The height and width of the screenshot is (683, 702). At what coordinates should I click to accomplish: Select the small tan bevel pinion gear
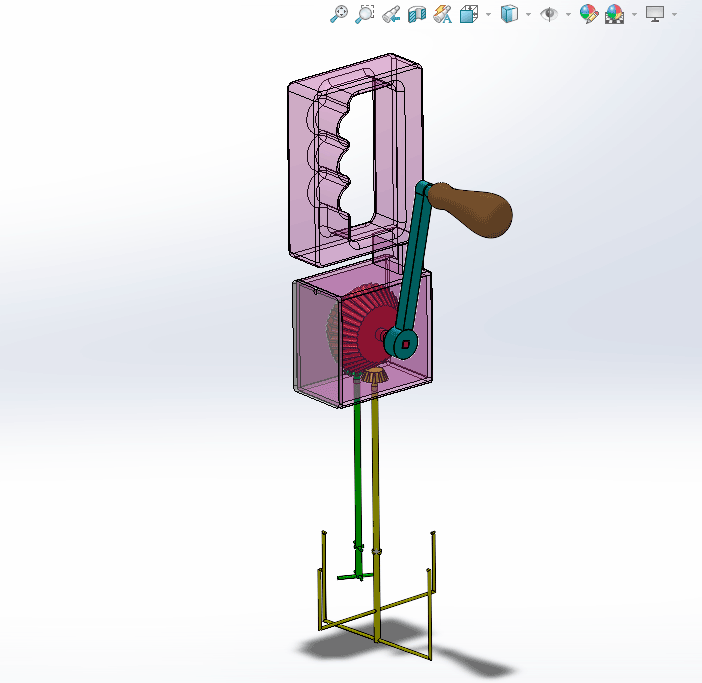[x=374, y=376]
